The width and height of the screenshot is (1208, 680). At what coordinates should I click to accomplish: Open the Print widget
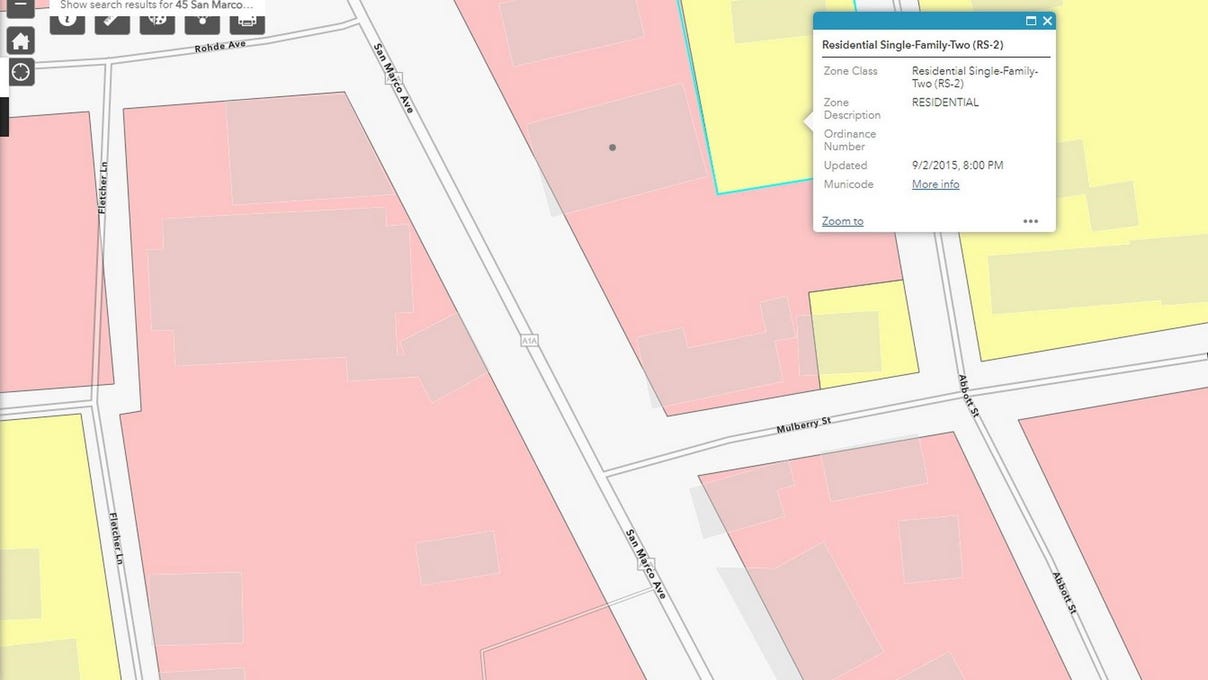coord(247,19)
